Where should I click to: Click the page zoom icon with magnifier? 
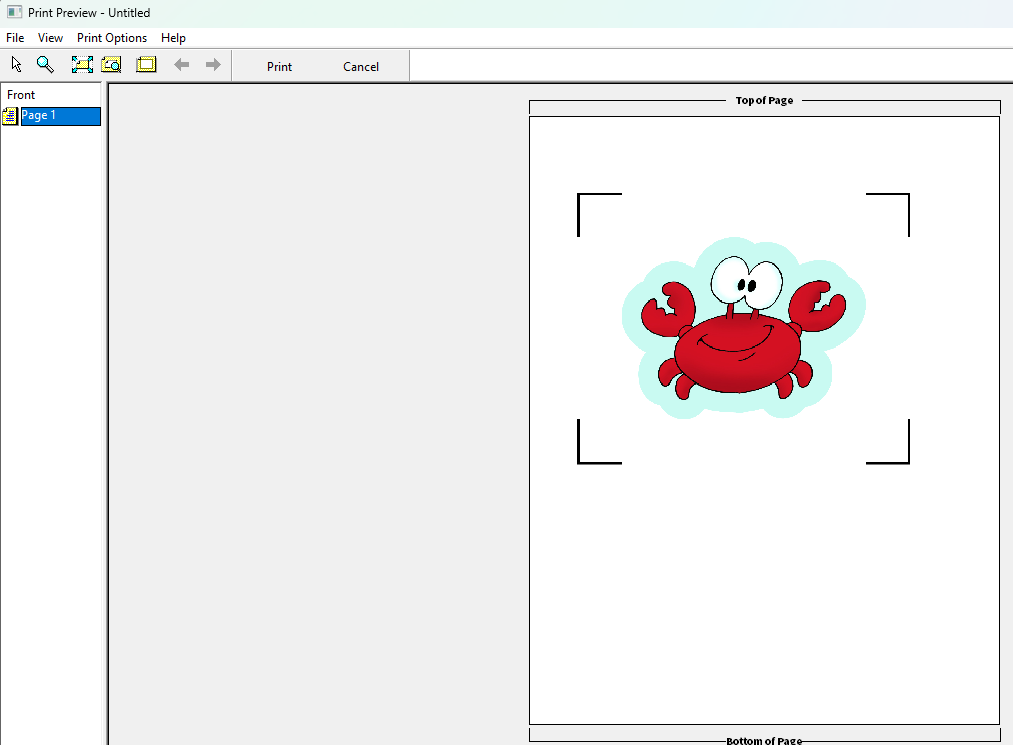click(x=111, y=65)
